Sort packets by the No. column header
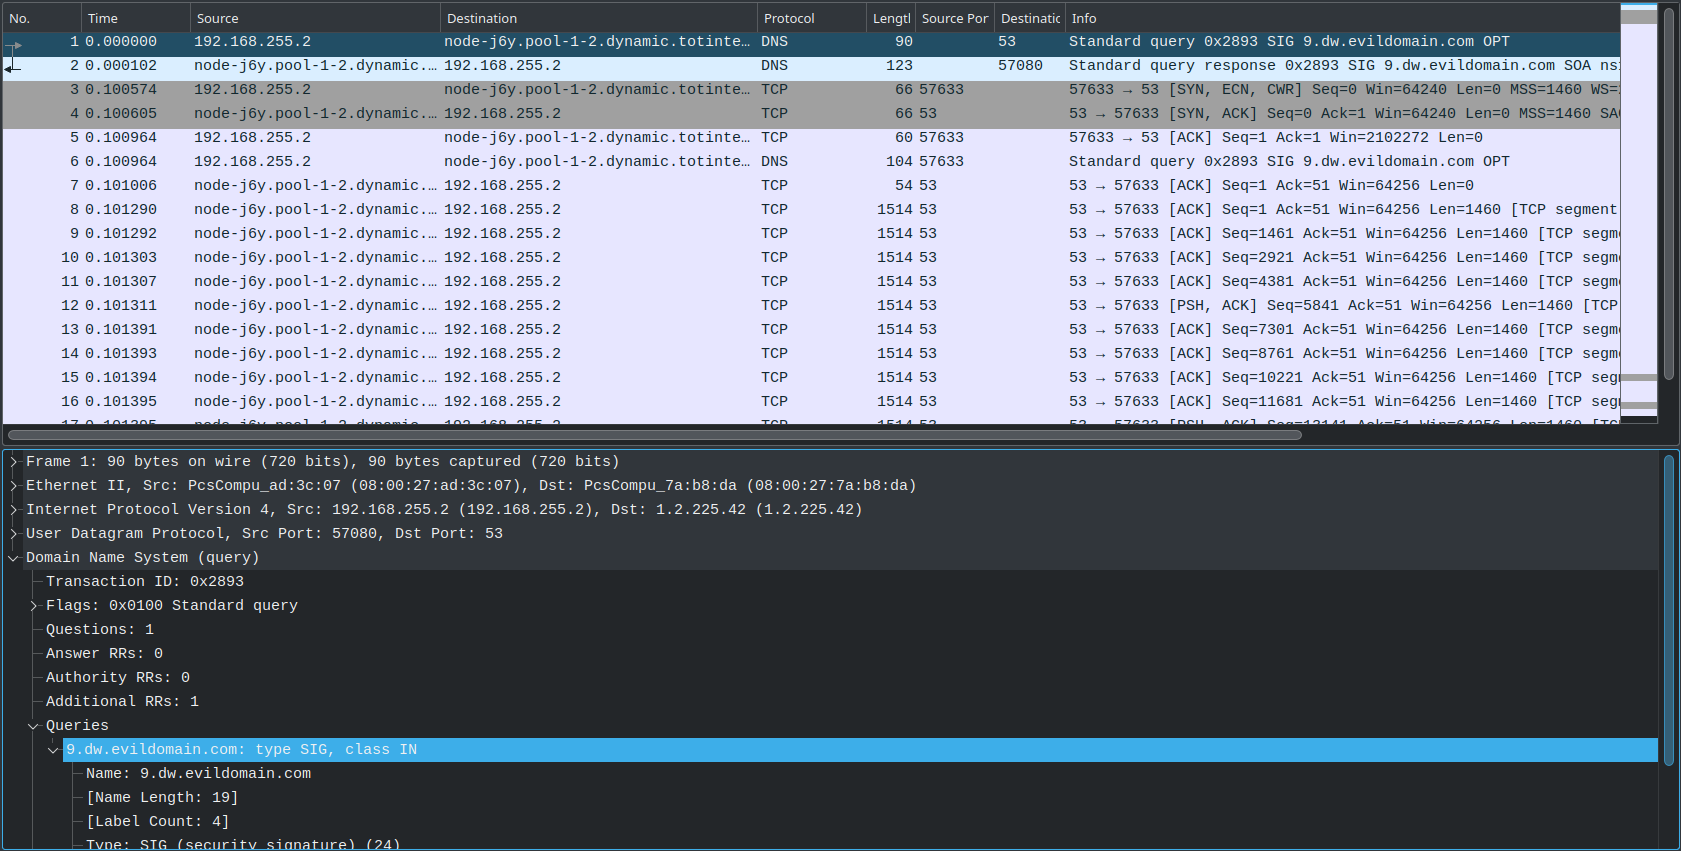The width and height of the screenshot is (1681, 851). click(41, 18)
